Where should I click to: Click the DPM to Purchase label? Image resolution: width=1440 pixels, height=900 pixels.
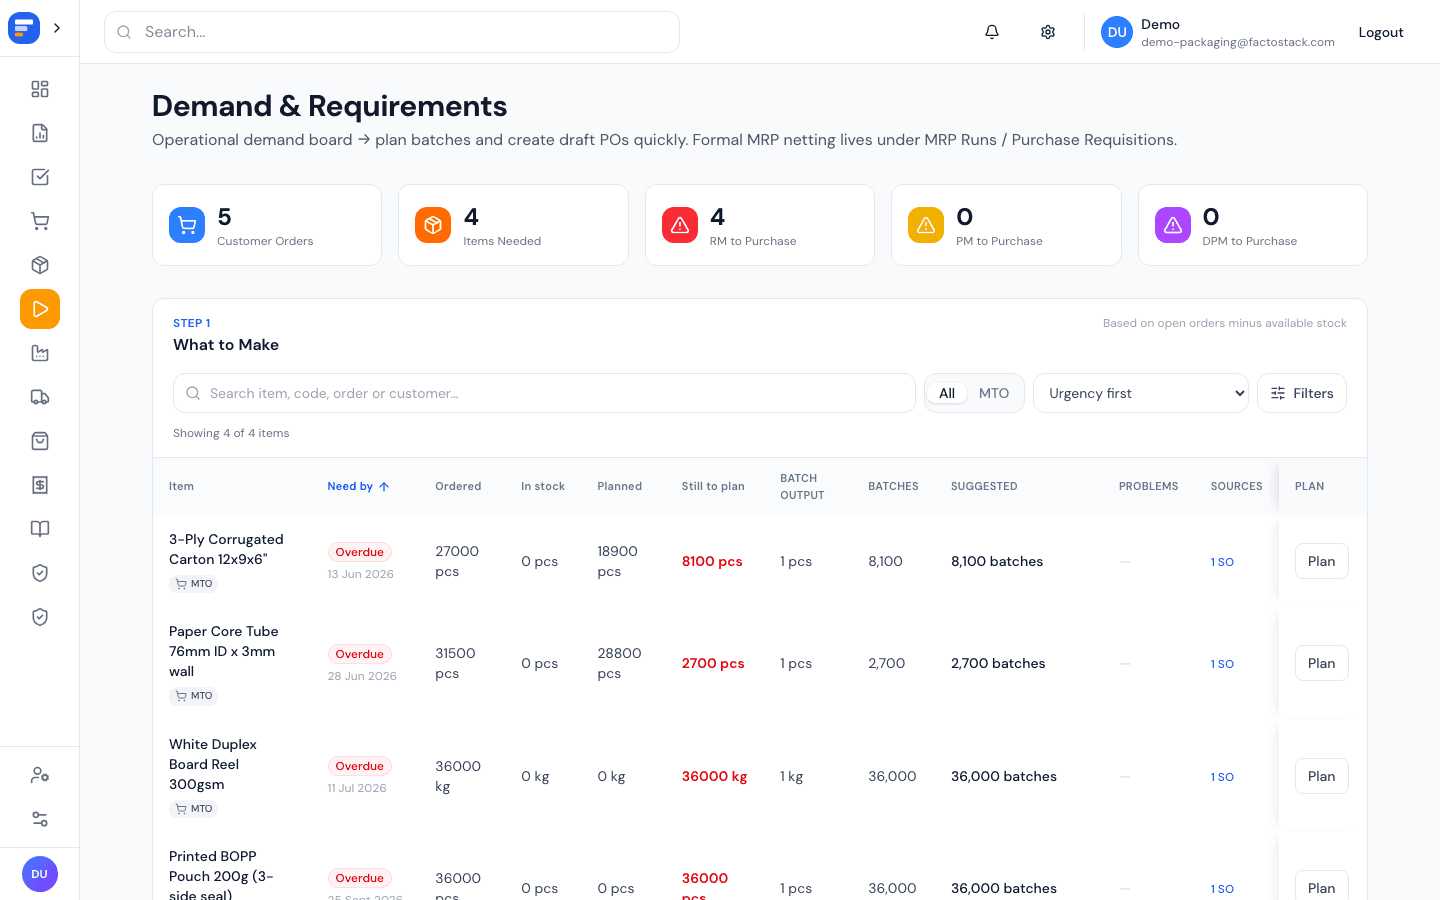[1249, 241]
